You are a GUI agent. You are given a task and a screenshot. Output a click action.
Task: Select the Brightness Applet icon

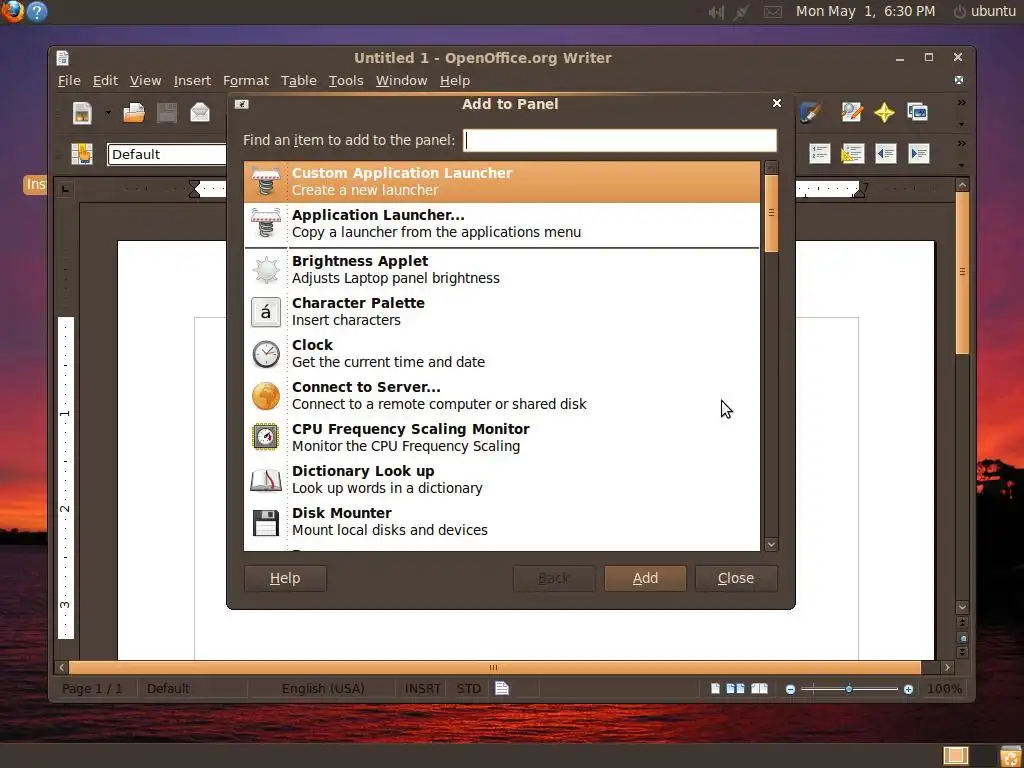pyautogui.click(x=266, y=270)
